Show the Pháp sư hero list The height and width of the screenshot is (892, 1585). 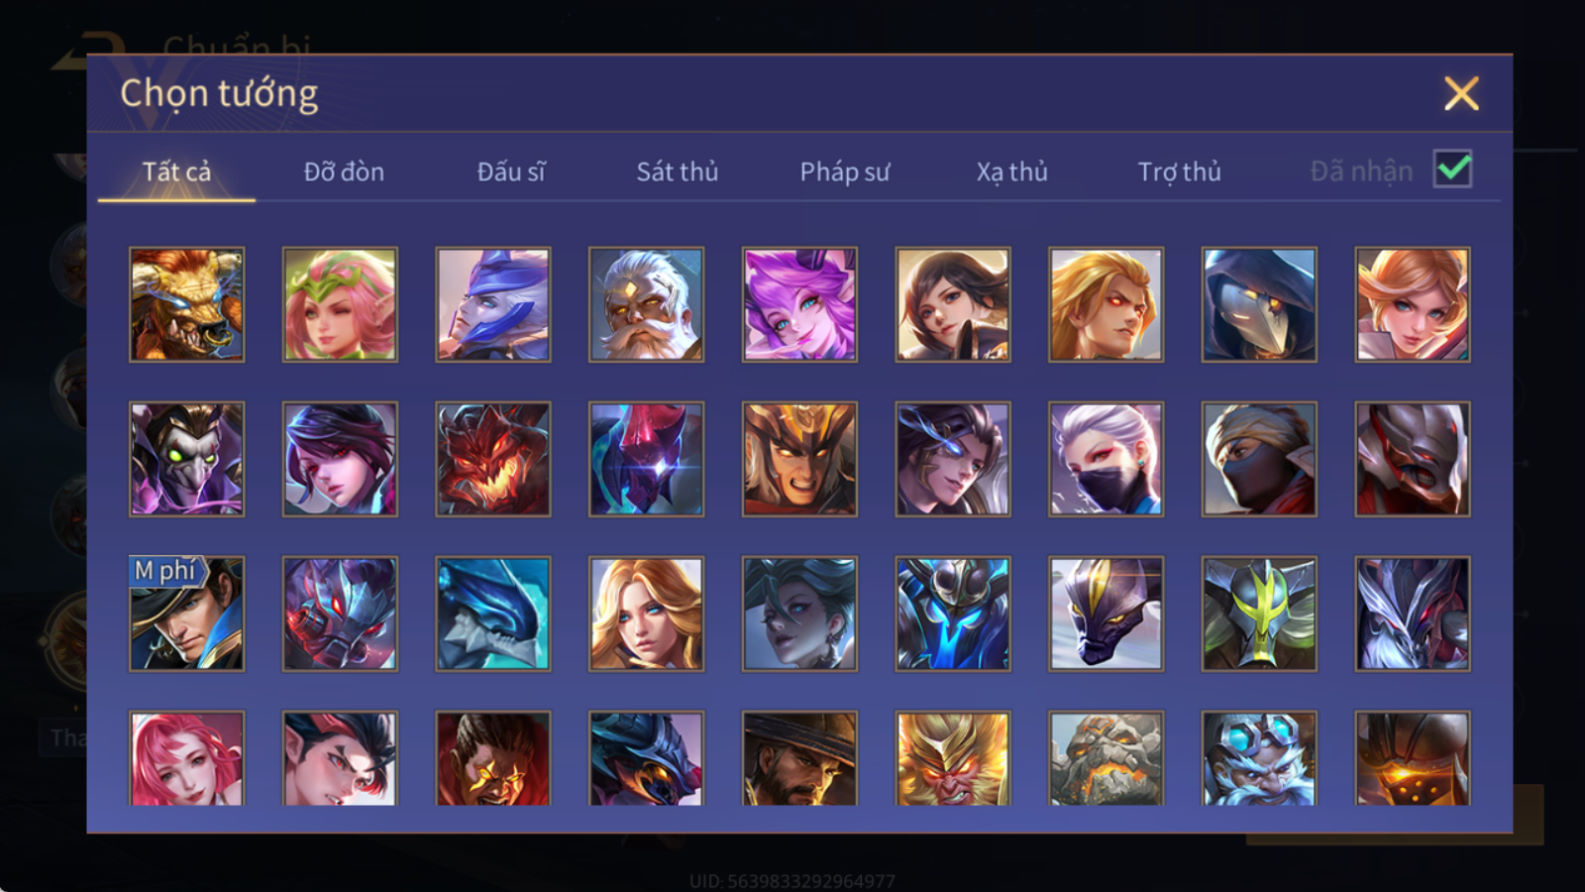[x=844, y=172]
